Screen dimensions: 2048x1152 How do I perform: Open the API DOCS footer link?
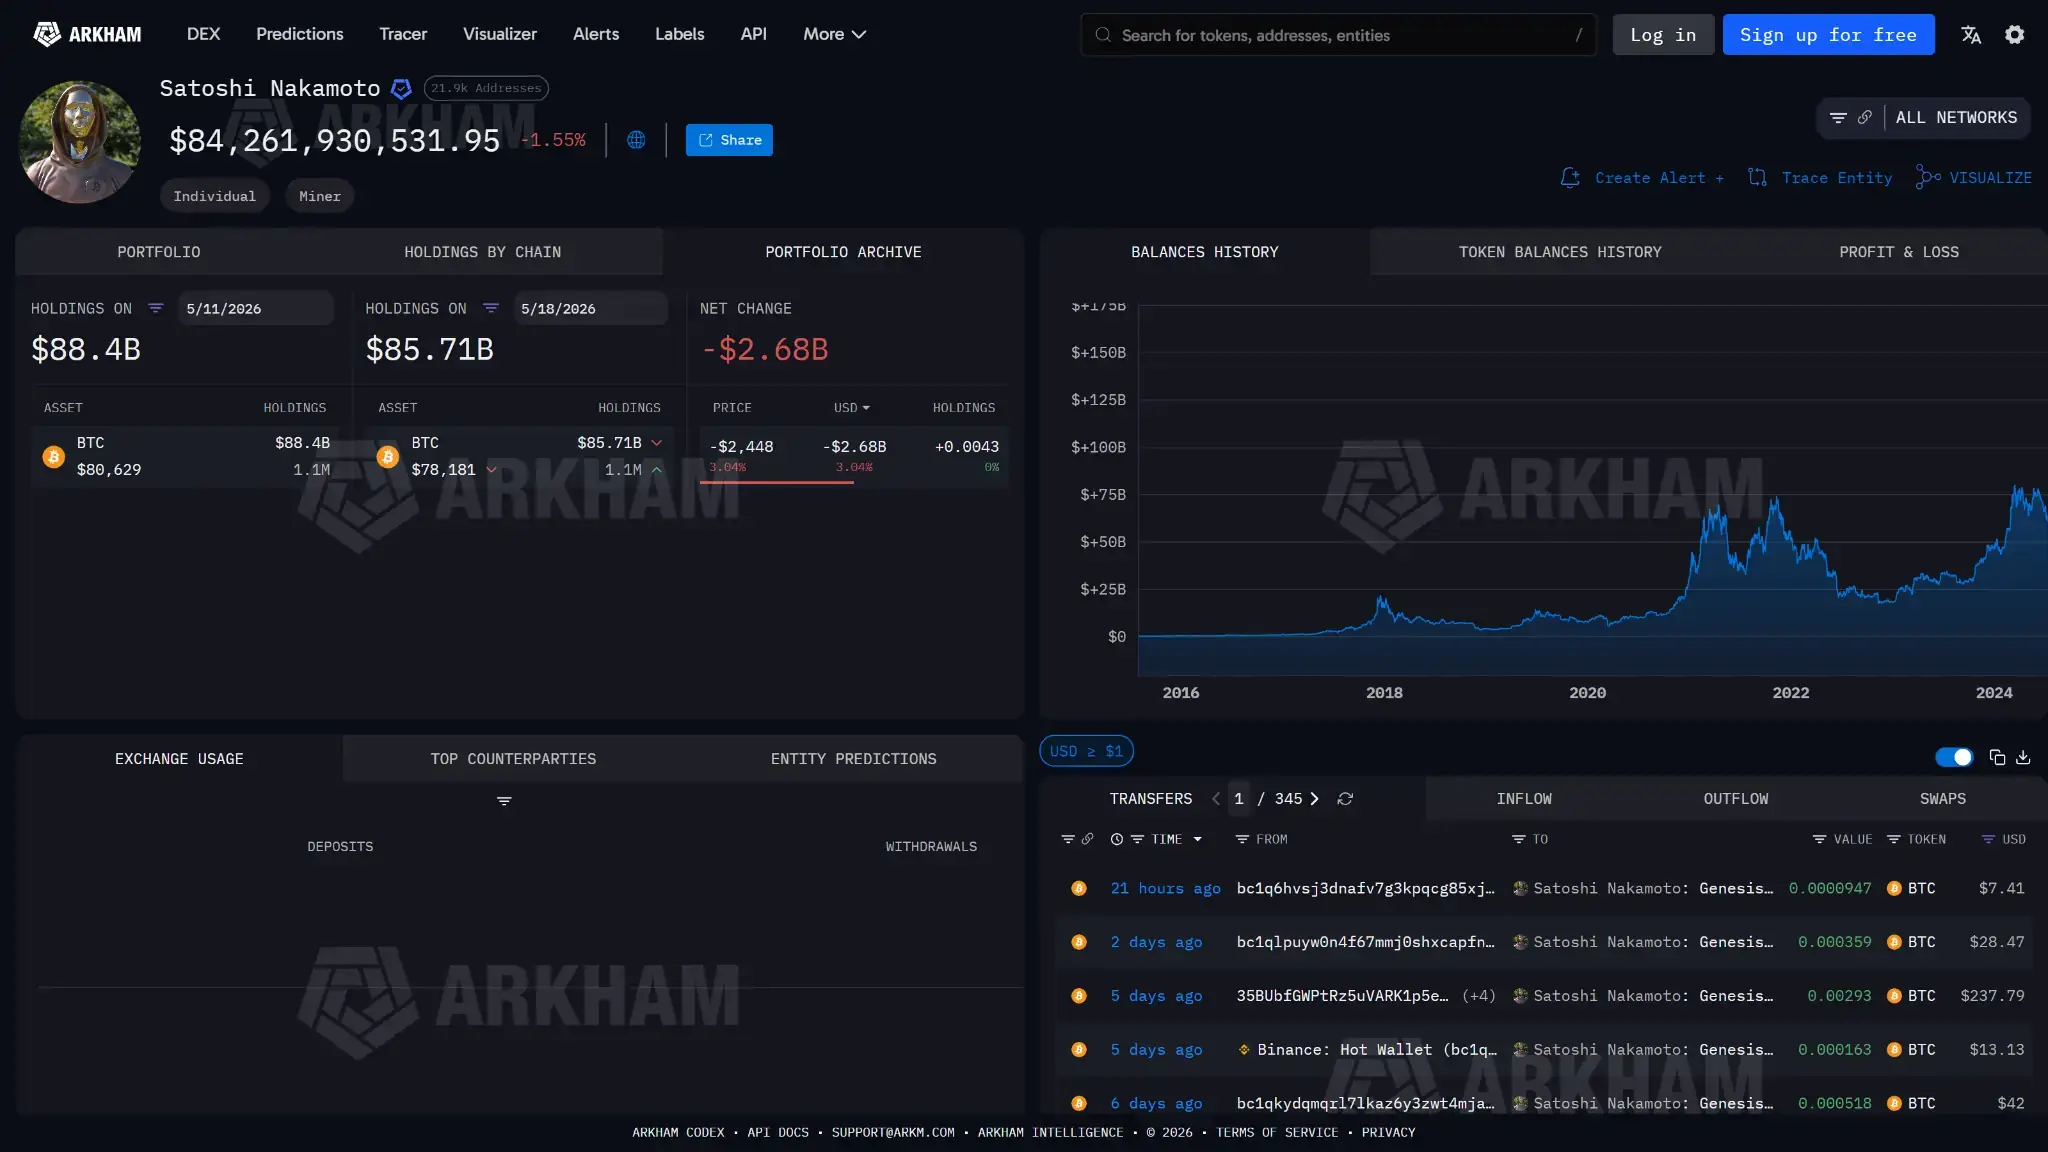coord(778,1133)
